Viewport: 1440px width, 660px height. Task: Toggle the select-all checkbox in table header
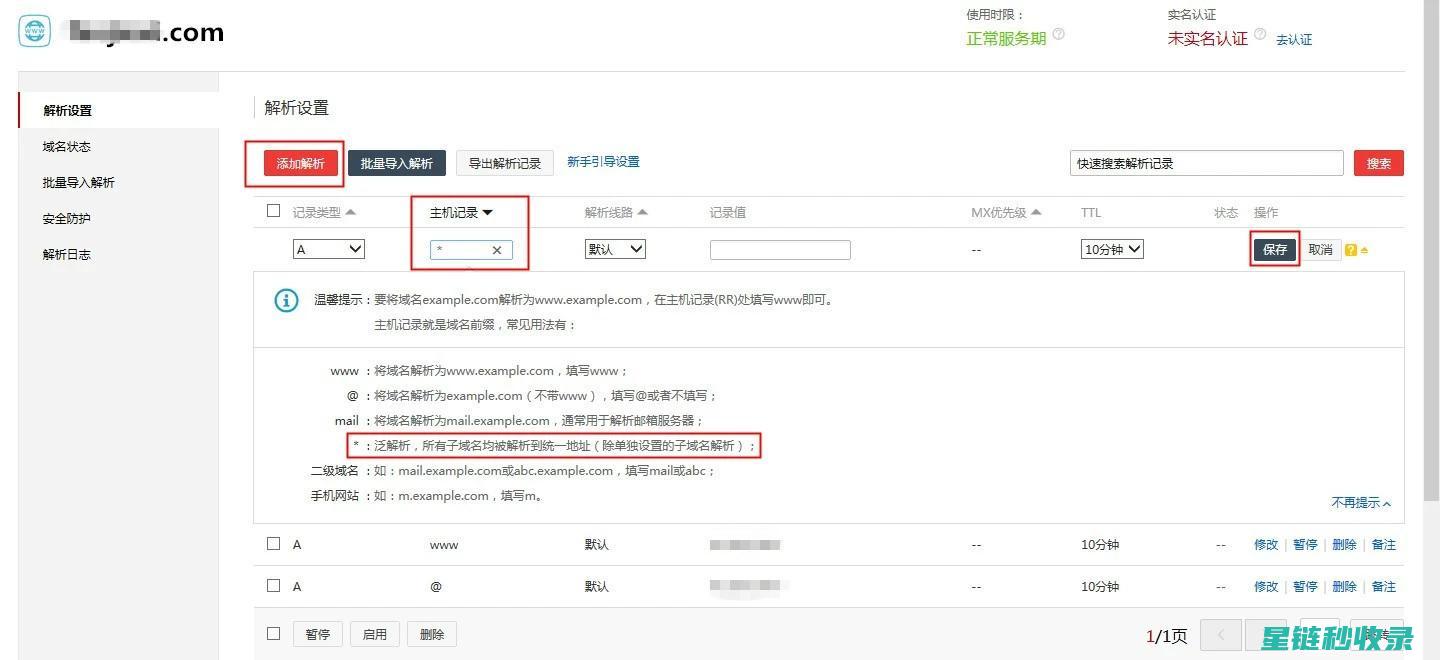[x=274, y=211]
